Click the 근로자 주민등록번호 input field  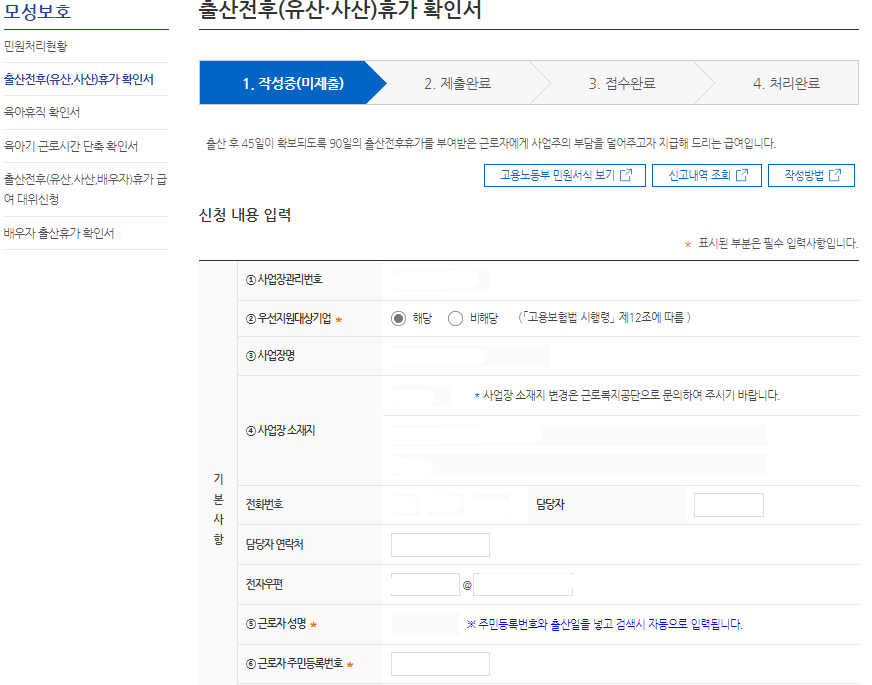click(x=440, y=663)
